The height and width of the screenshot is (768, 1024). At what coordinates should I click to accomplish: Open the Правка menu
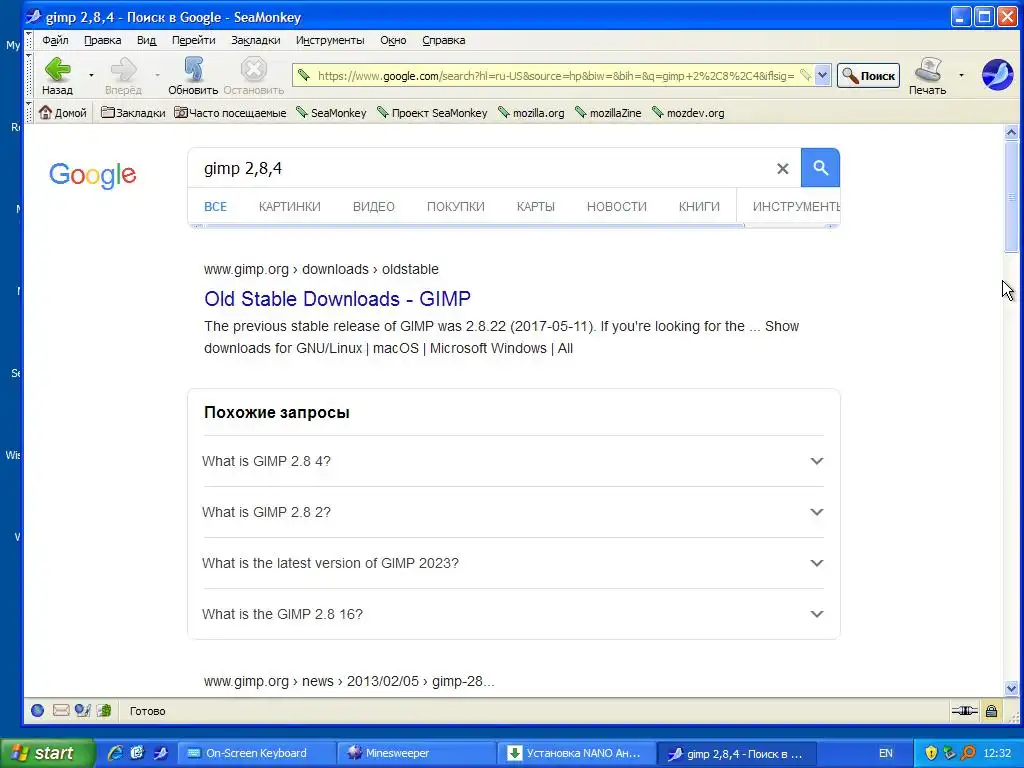pos(103,40)
